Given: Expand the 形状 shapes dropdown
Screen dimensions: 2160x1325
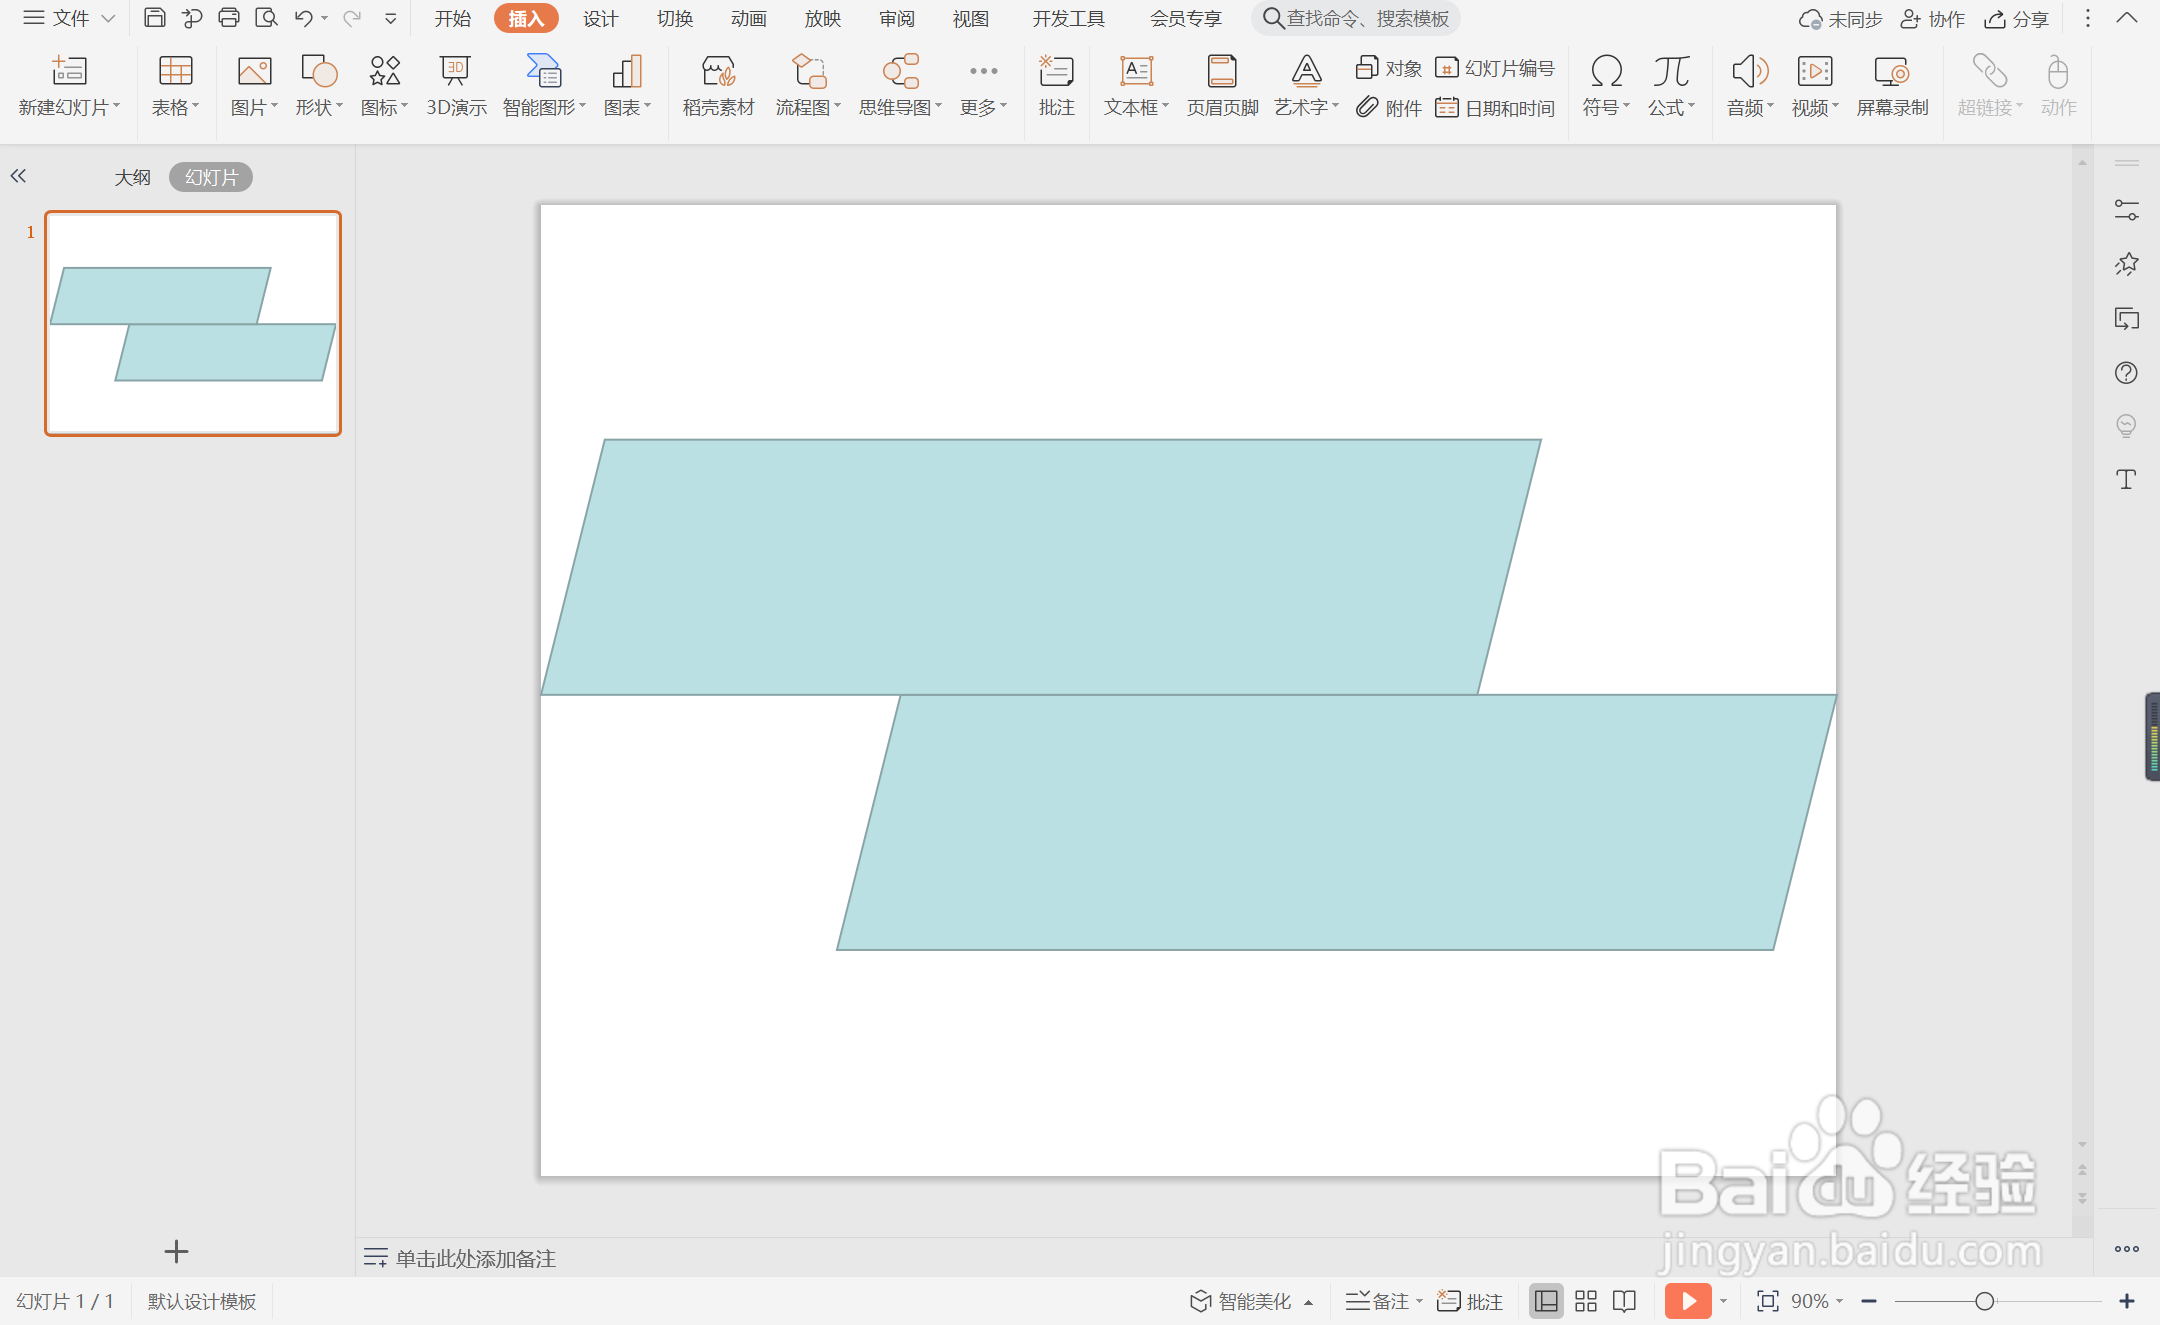Looking at the screenshot, I should [x=339, y=107].
